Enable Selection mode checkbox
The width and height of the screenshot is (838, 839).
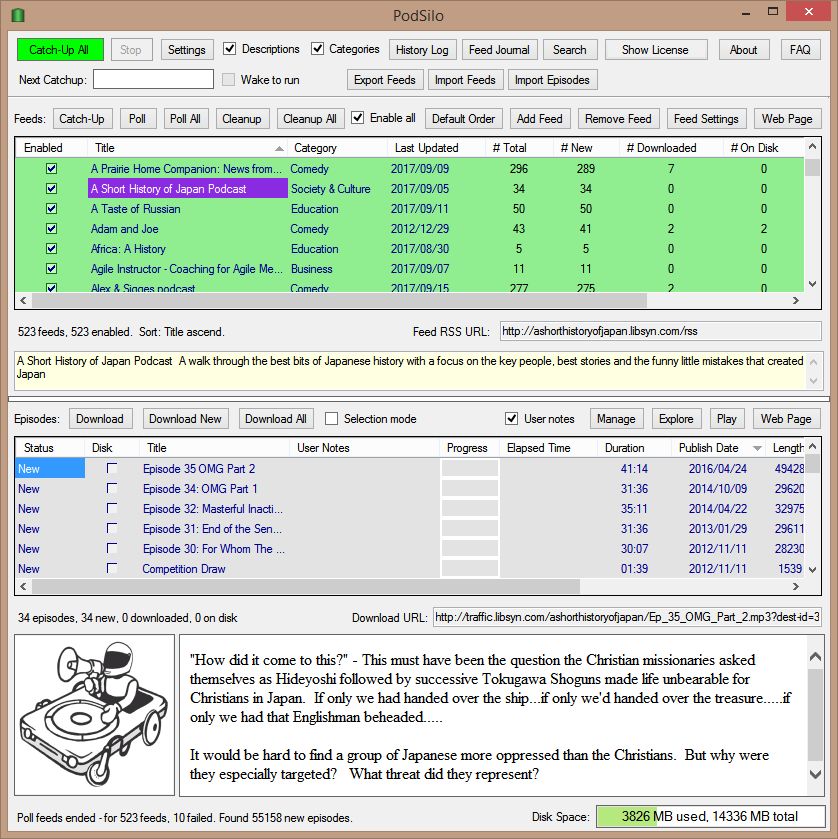tap(331, 418)
